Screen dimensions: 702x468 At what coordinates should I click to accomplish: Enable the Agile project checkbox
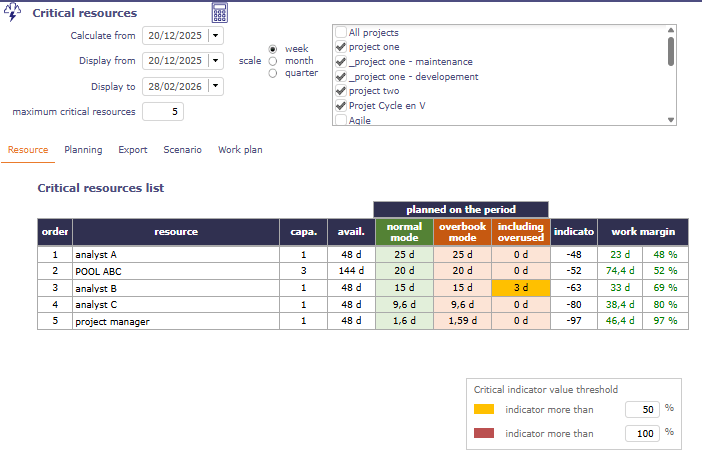coord(342,120)
